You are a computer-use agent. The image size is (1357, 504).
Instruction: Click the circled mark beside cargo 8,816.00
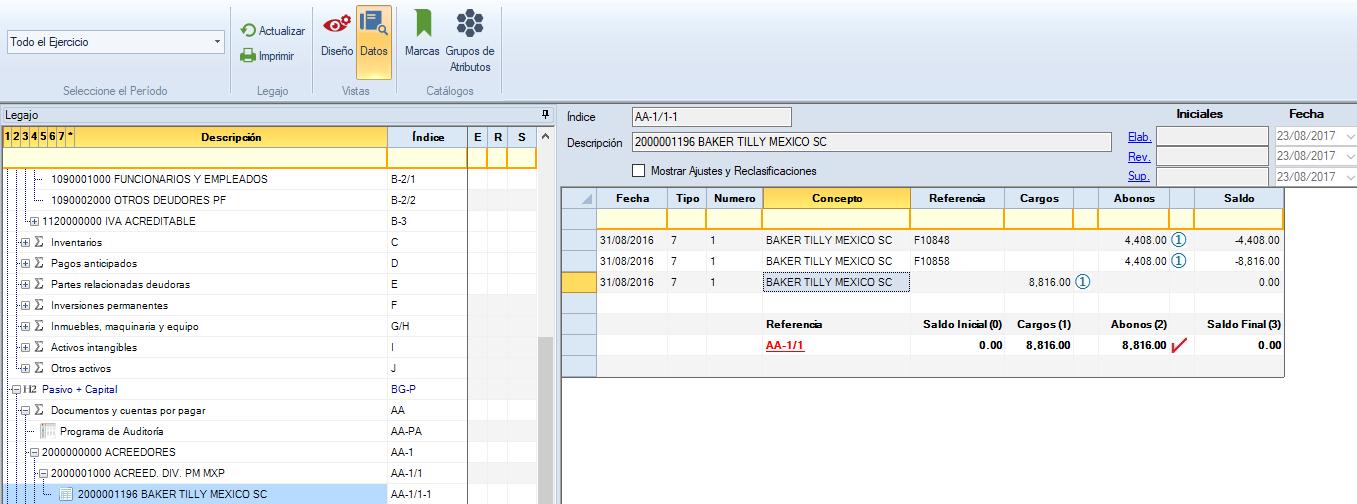coord(1083,282)
